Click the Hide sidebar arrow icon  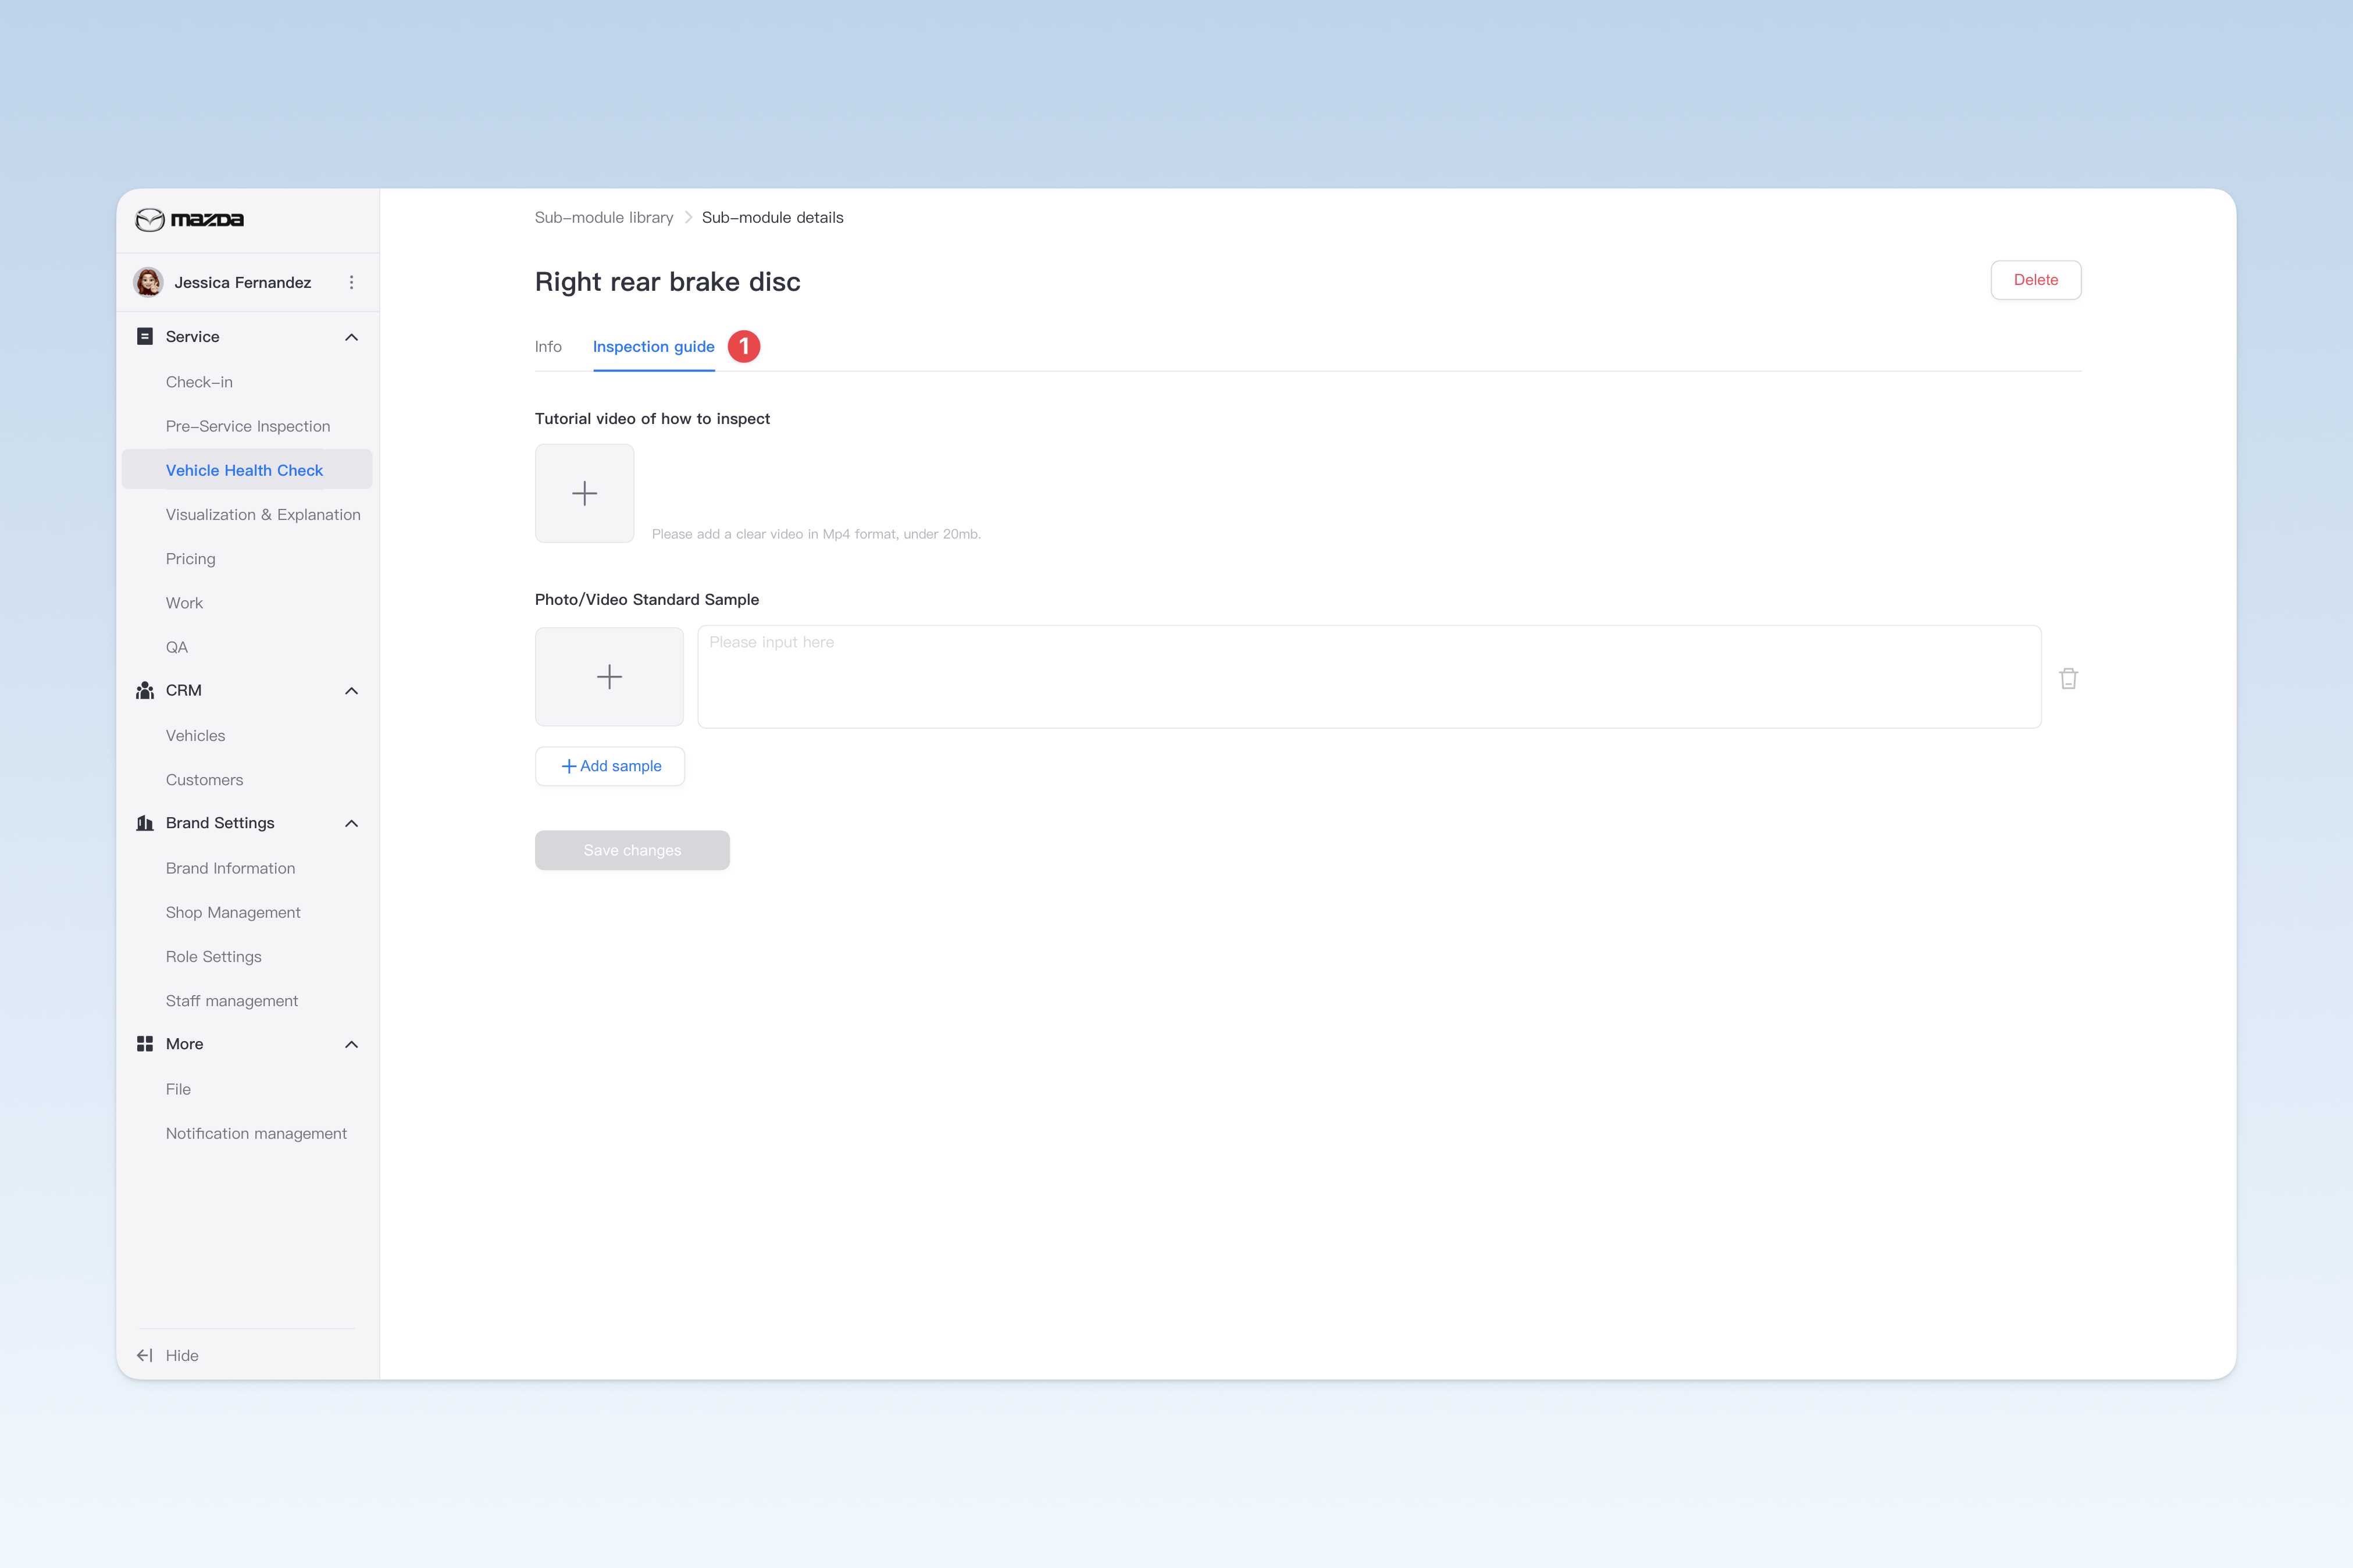pyautogui.click(x=145, y=1355)
